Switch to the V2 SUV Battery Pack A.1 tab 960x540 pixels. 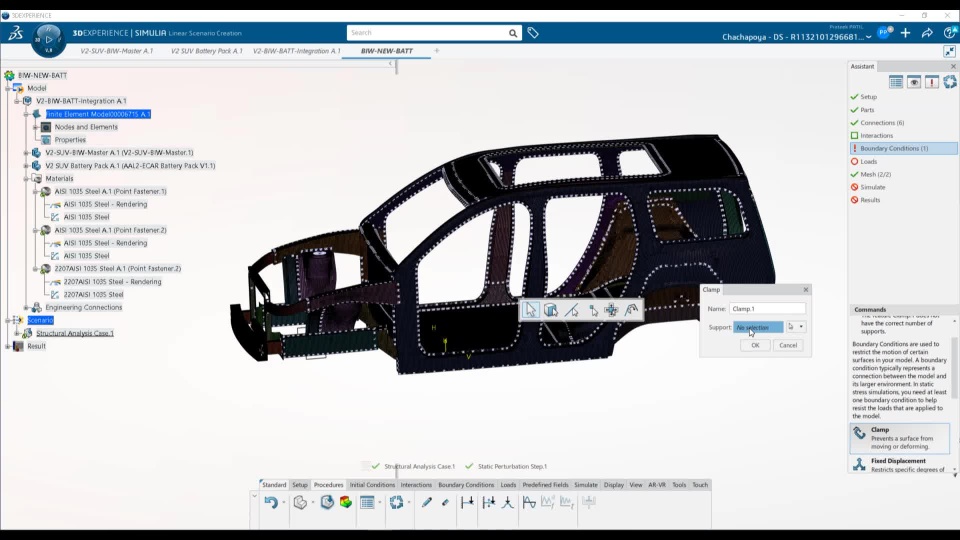pyautogui.click(x=206, y=51)
